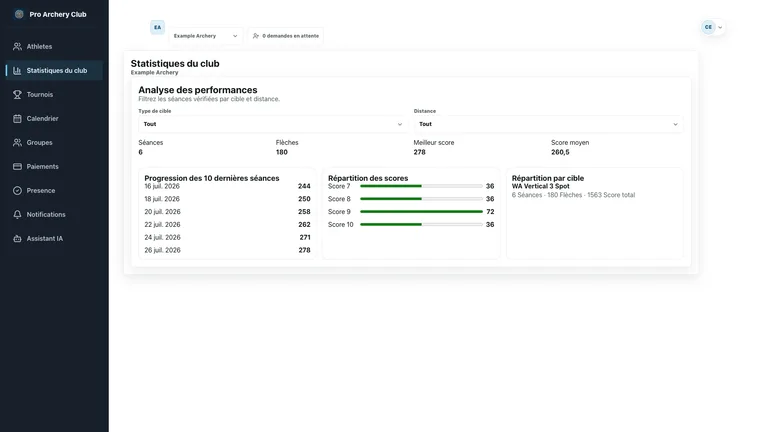Navigate to Groupes
The height and width of the screenshot is (432, 768).
[x=54, y=143]
